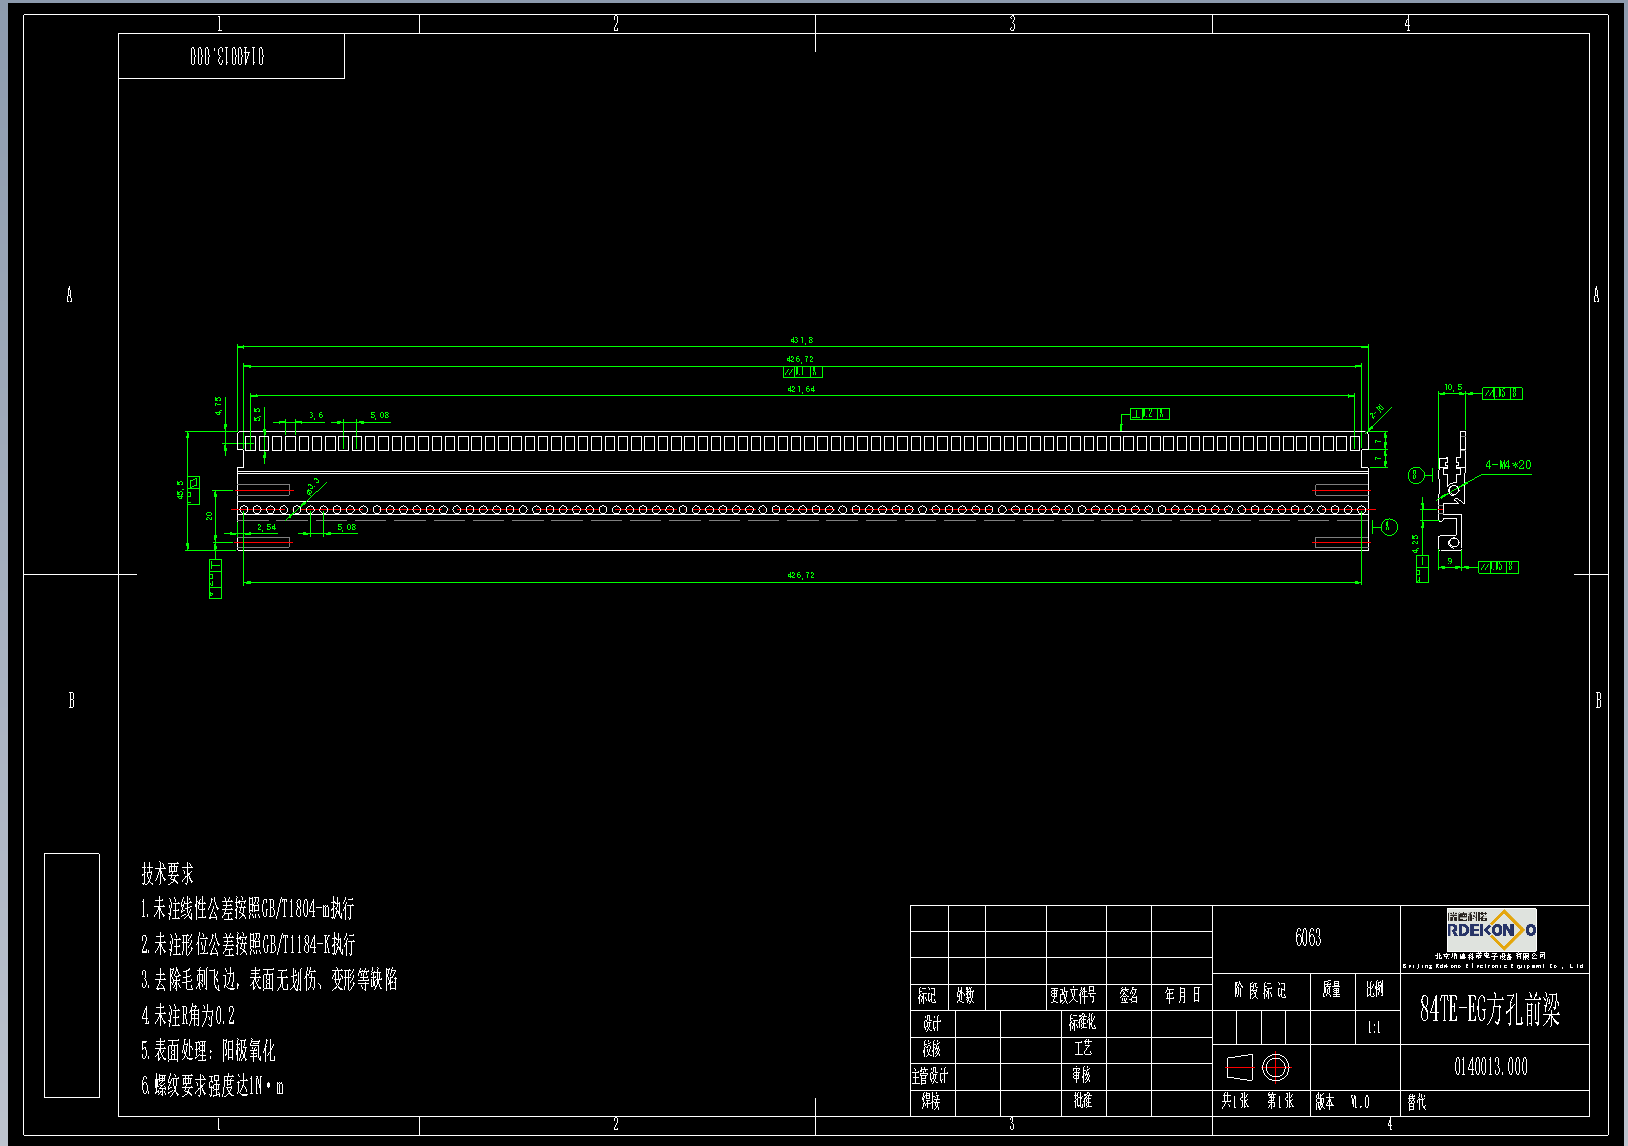Image resolution: width=1628 pixels, height=1146 pixels.
Task: Select parallelism tolerance frame beside 10.5
Action: (1502, 393)
